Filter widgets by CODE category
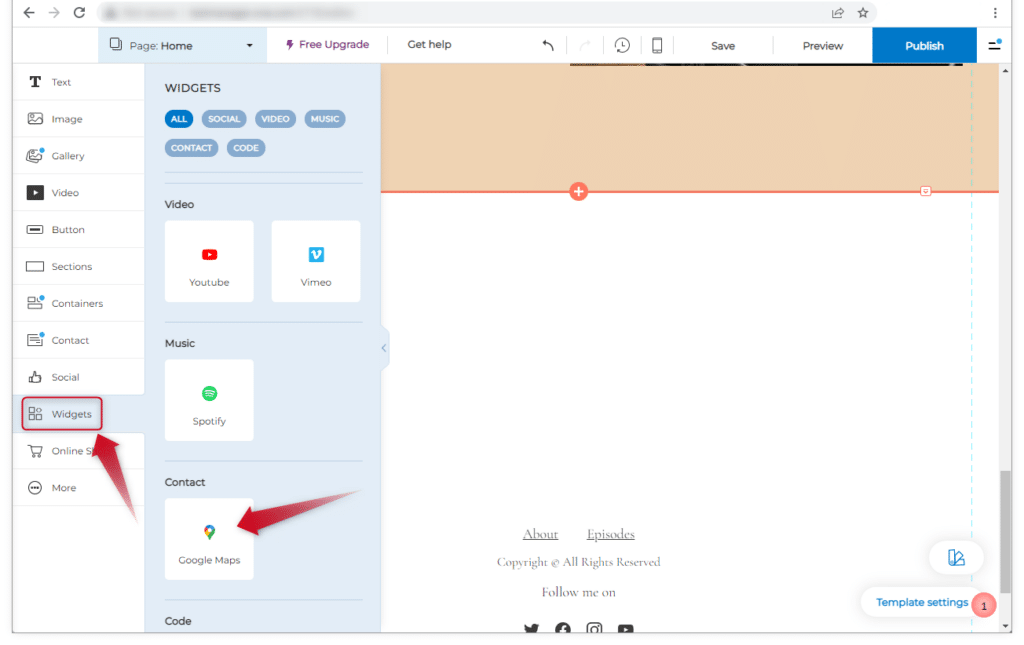 (245, 148)
